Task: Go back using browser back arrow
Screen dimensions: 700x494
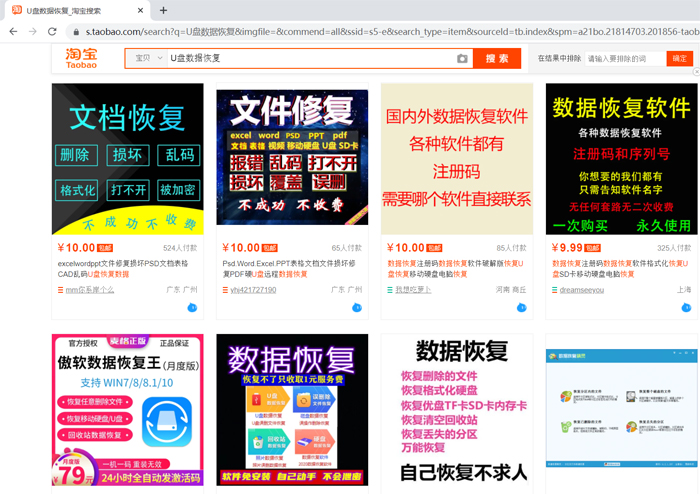Action: [13, 32]
